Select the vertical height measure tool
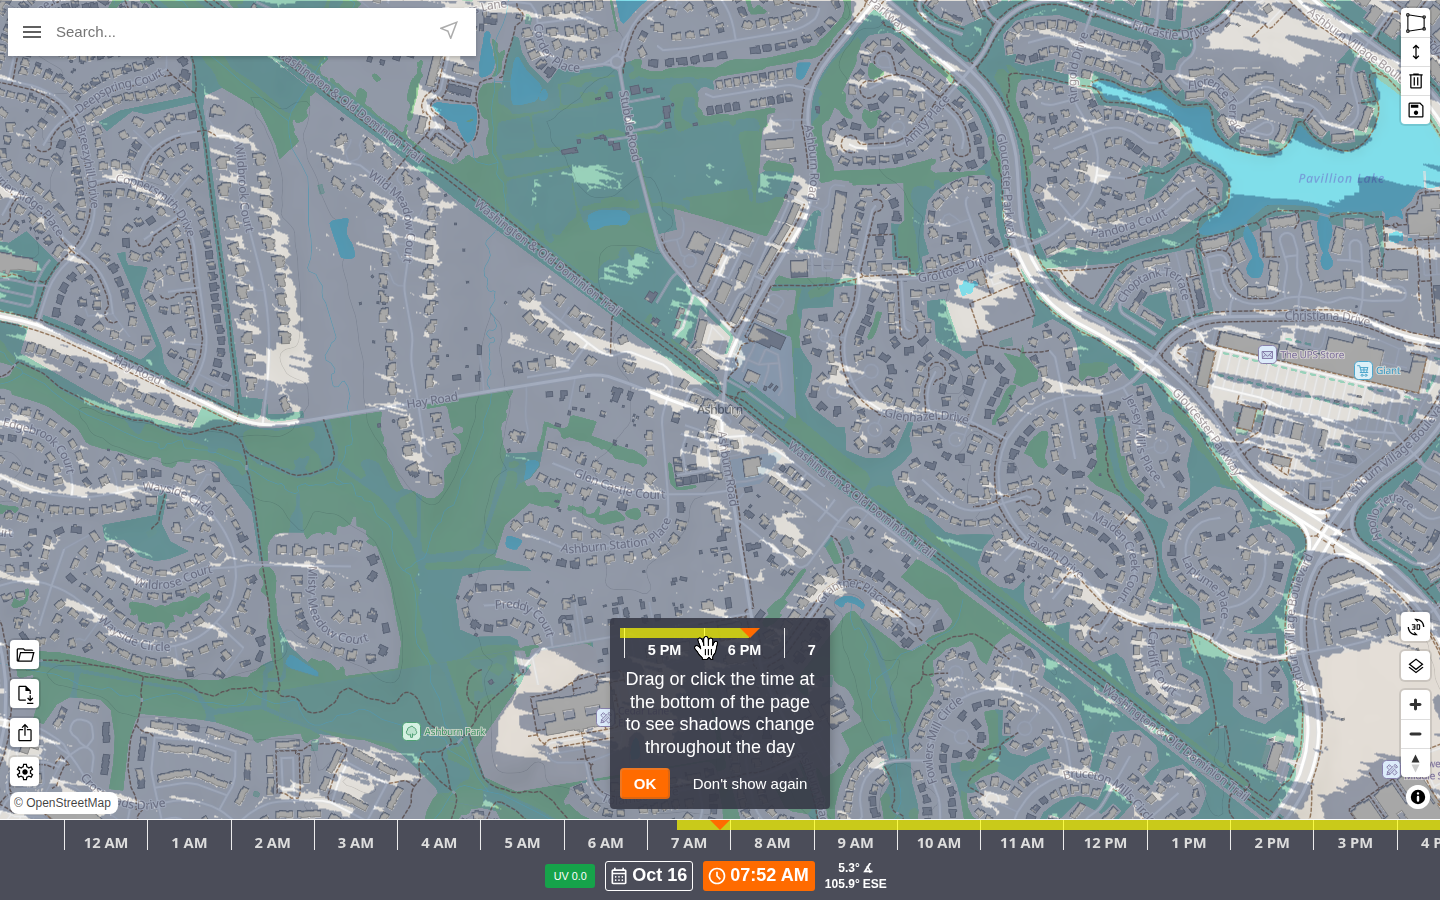The image size is (1440, 900). [x=1415, y=52]
